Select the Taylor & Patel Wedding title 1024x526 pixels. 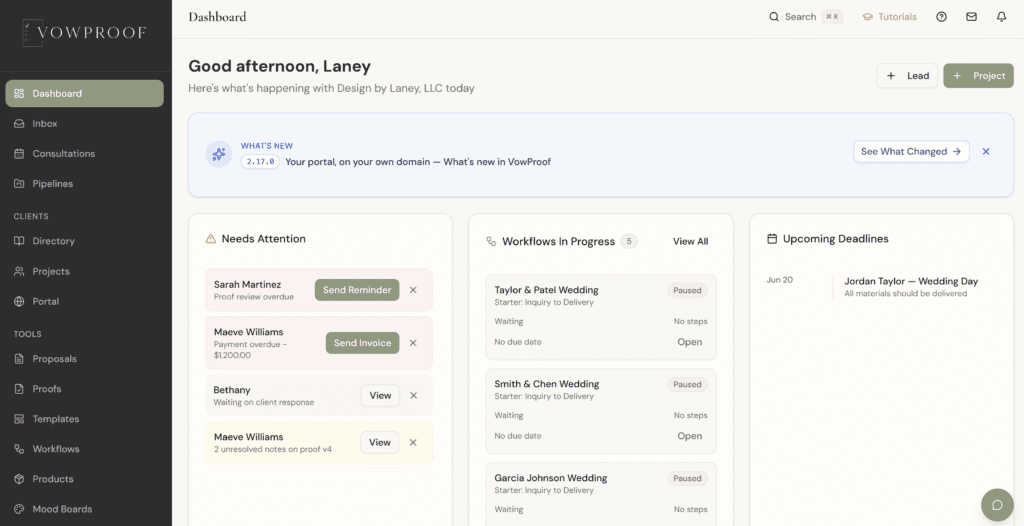[x=546, y=290]
